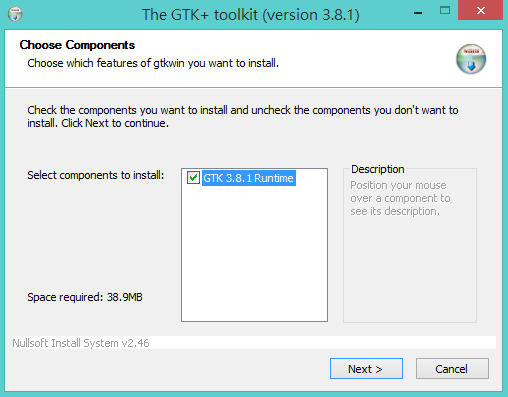Screen dimensions: 508x397
Task: Minimize the installer window
Action: coord(418,13)
